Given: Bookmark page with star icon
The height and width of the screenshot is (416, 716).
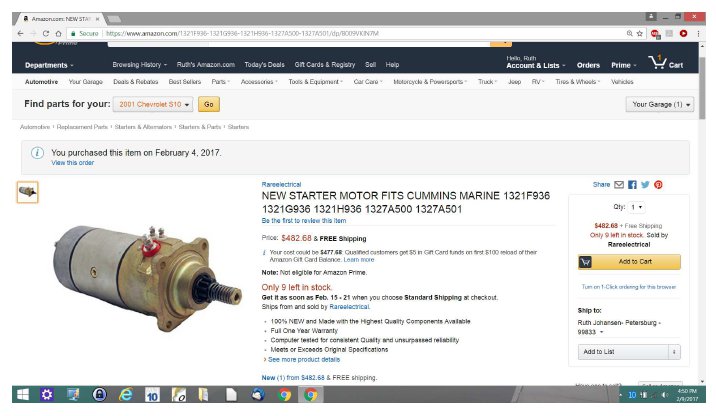Looking at the screenshot, I should (x=639, y=33).
